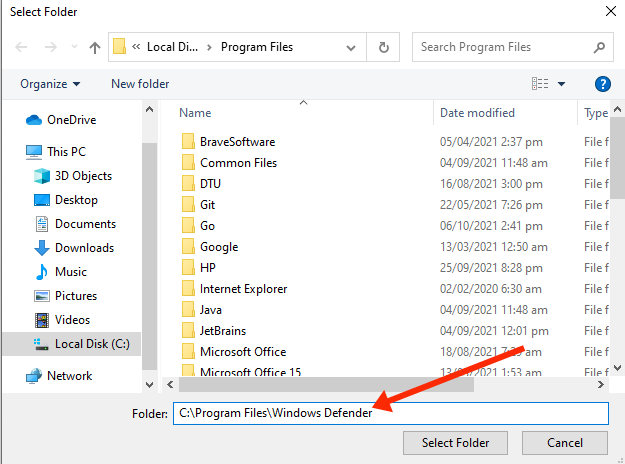Click the horizontal scrollbar thumb
Image resolution: width=625 pixels, height=464 pixels.
tap(326, 385)
